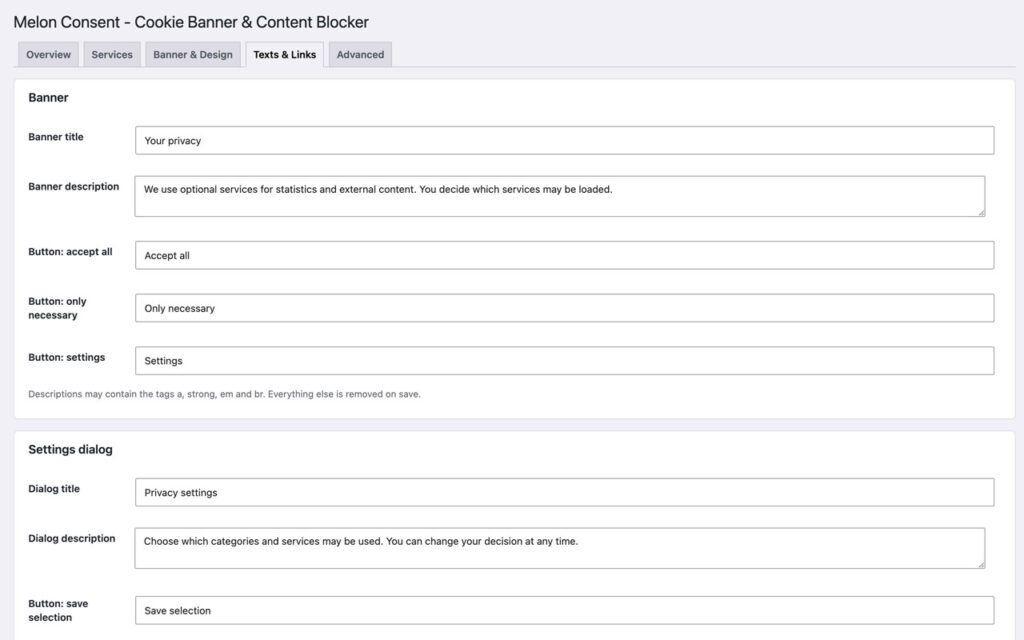Click the Banner title input field
Image resolution: width=1024 pixels, height=640 pixels.
point(564,140)
